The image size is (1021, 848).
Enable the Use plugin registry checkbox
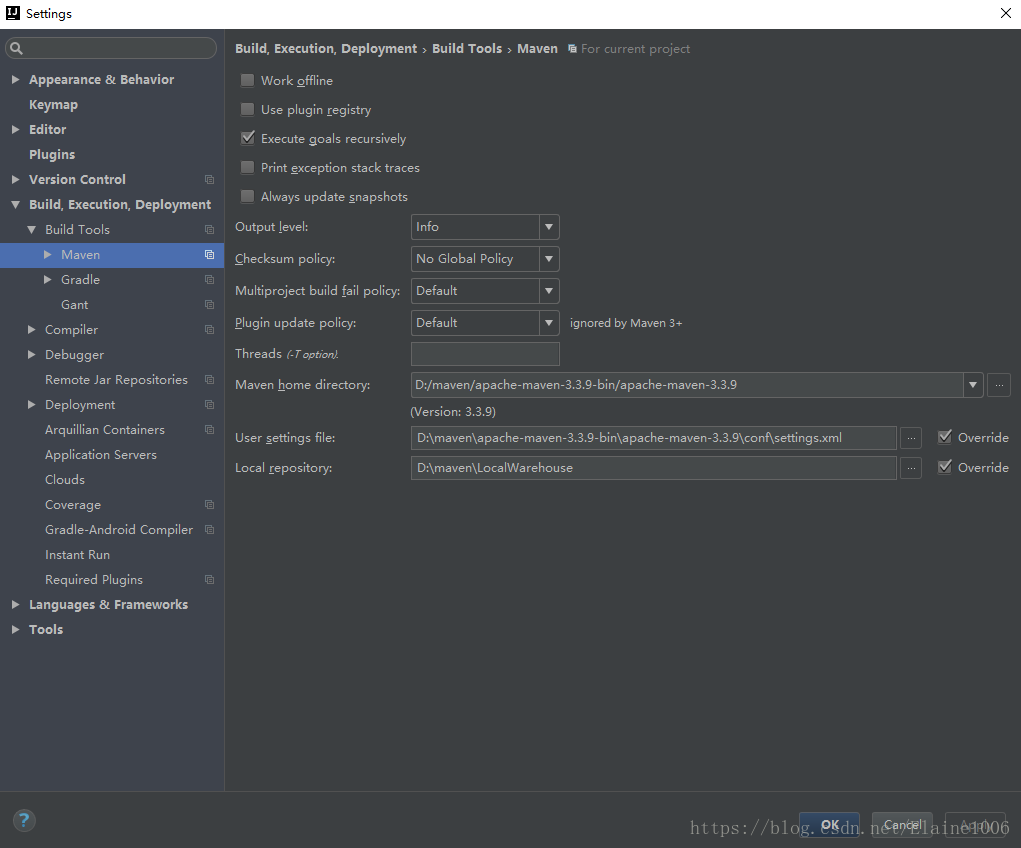point(247,109)
